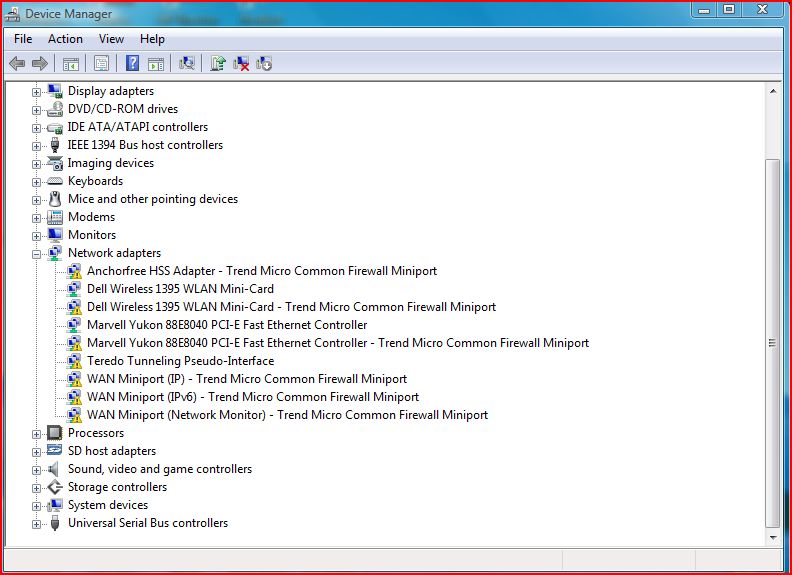
Task: Click warning icon of Teredo Tunneling Pseudo-Interface
Action: pos(74,361)
